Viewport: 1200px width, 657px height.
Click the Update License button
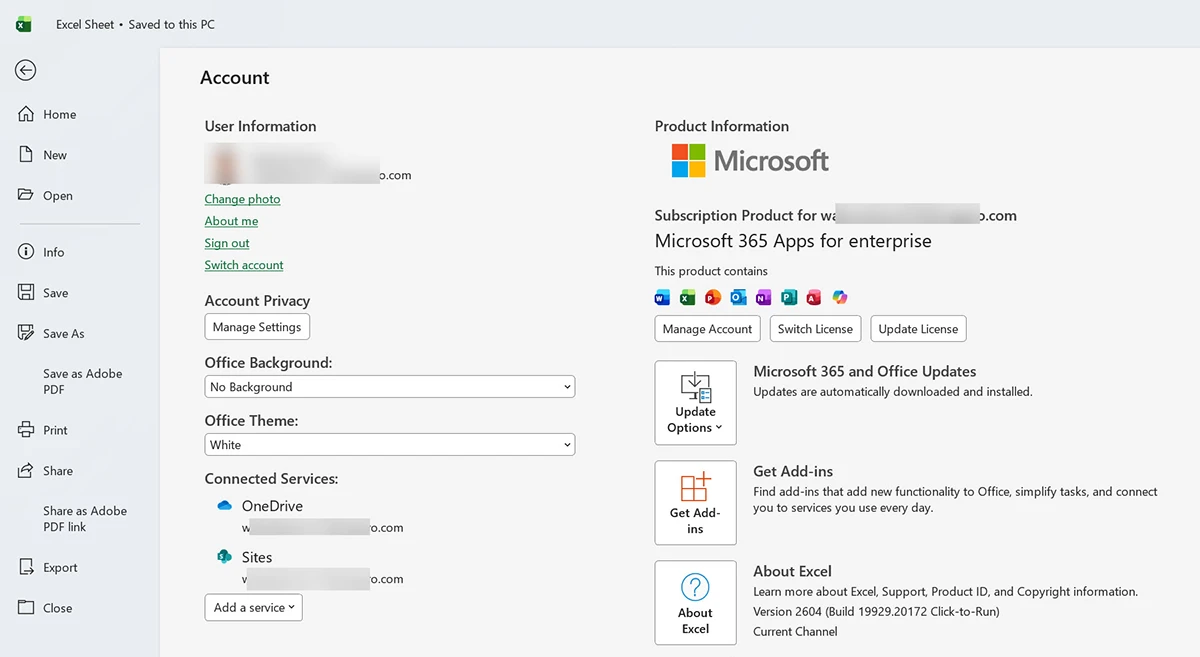[918, 329]
